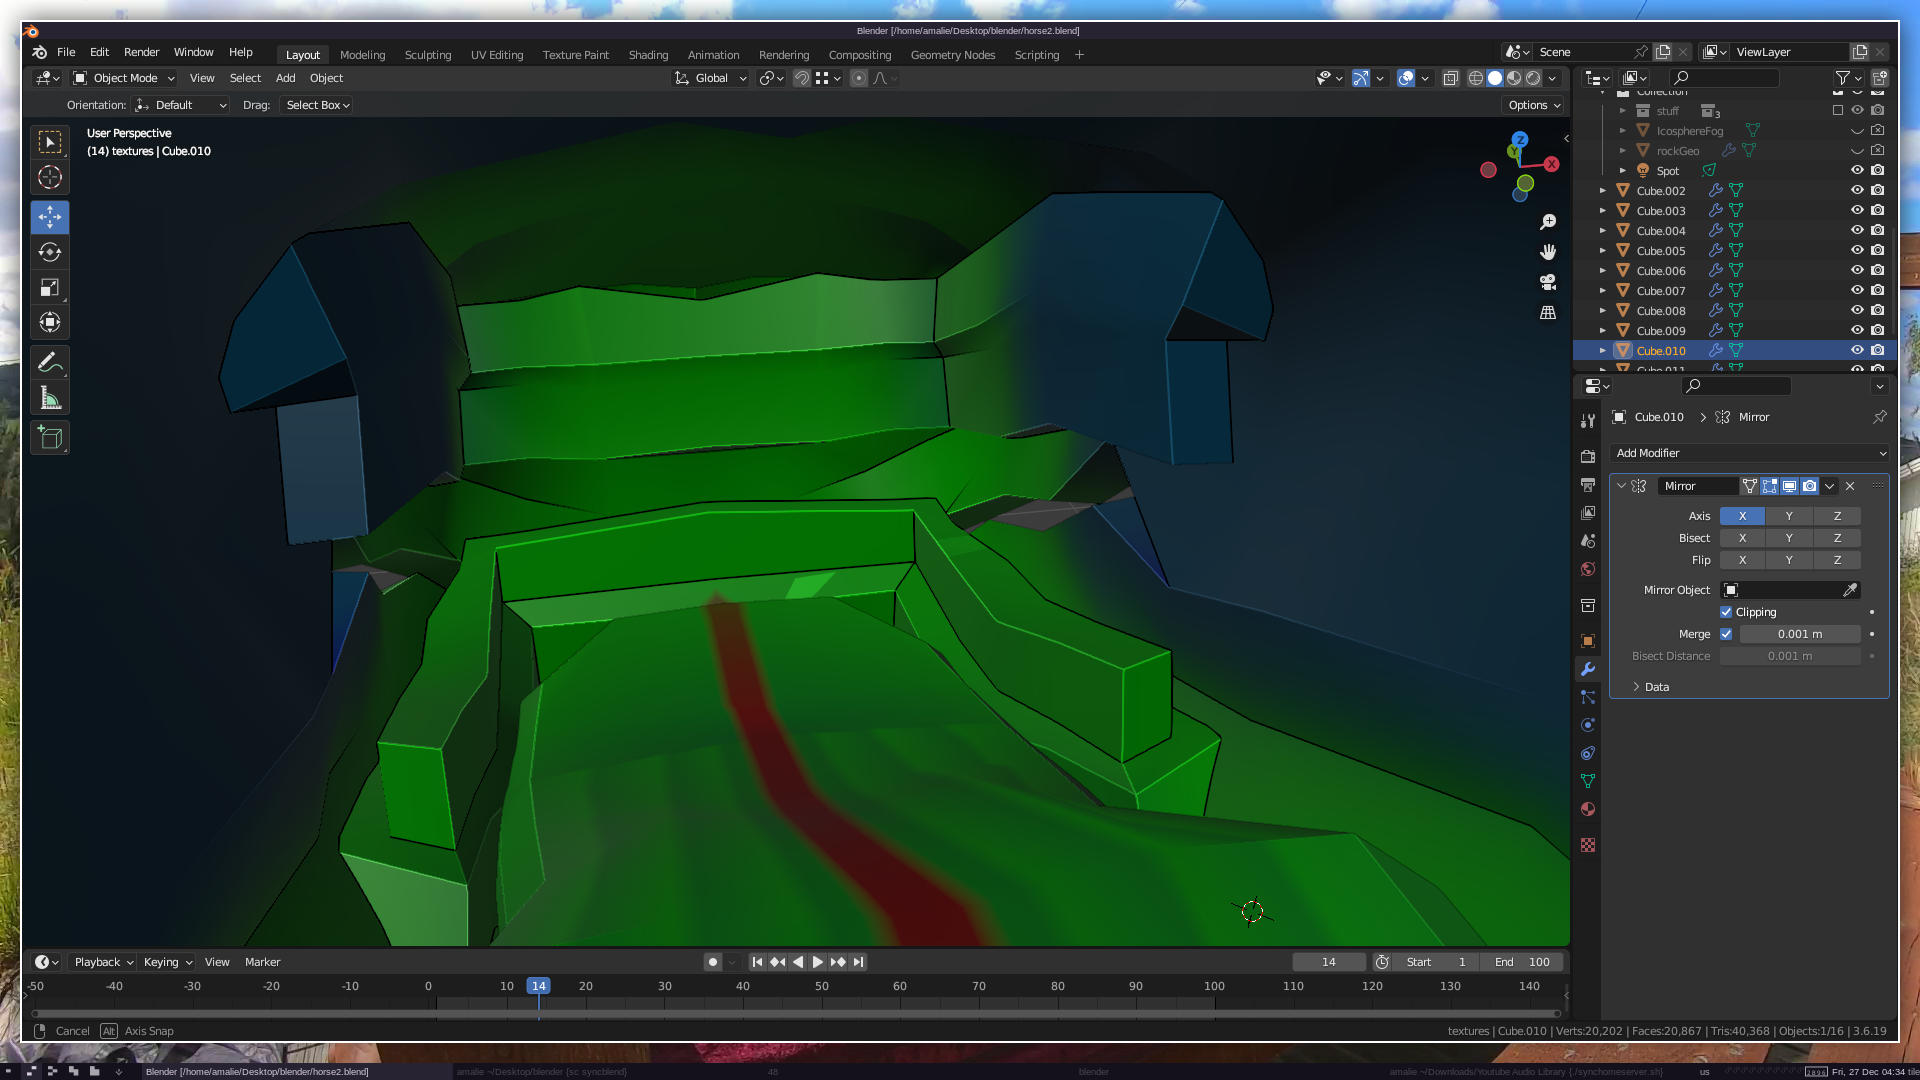Viewport: 1920px width, 1080px height.
Task: Enable the Y axis Mirror button
Action: pos(1789,516)
